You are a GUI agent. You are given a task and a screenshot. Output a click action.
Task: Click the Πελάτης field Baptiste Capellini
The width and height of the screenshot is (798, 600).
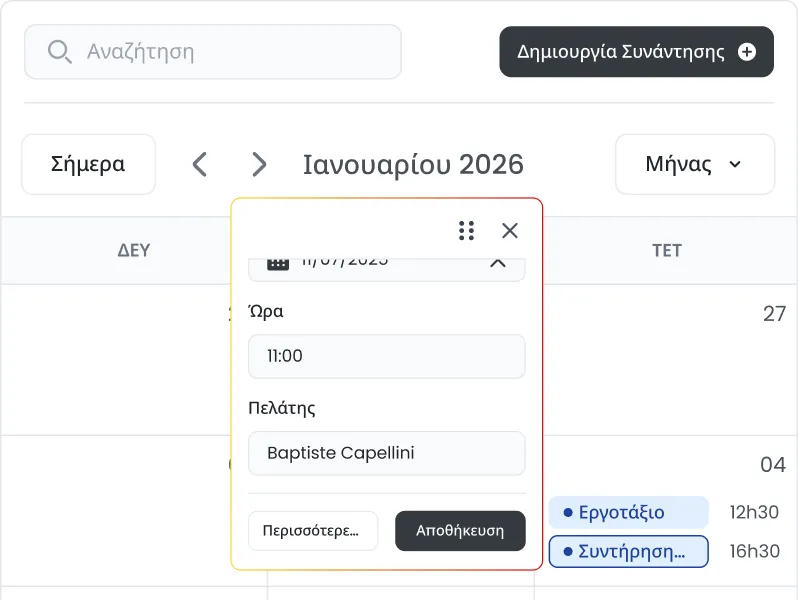[x=386, y=453]
